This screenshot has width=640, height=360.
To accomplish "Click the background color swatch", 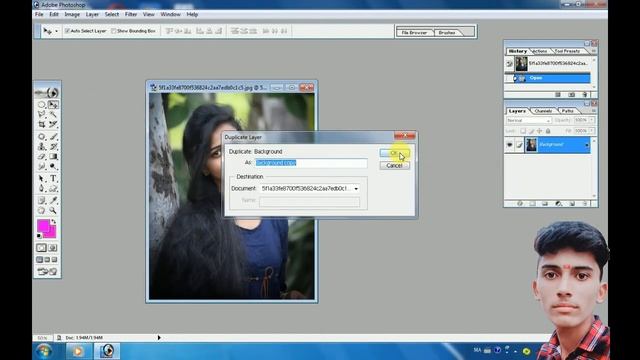I will coord(52,234).
